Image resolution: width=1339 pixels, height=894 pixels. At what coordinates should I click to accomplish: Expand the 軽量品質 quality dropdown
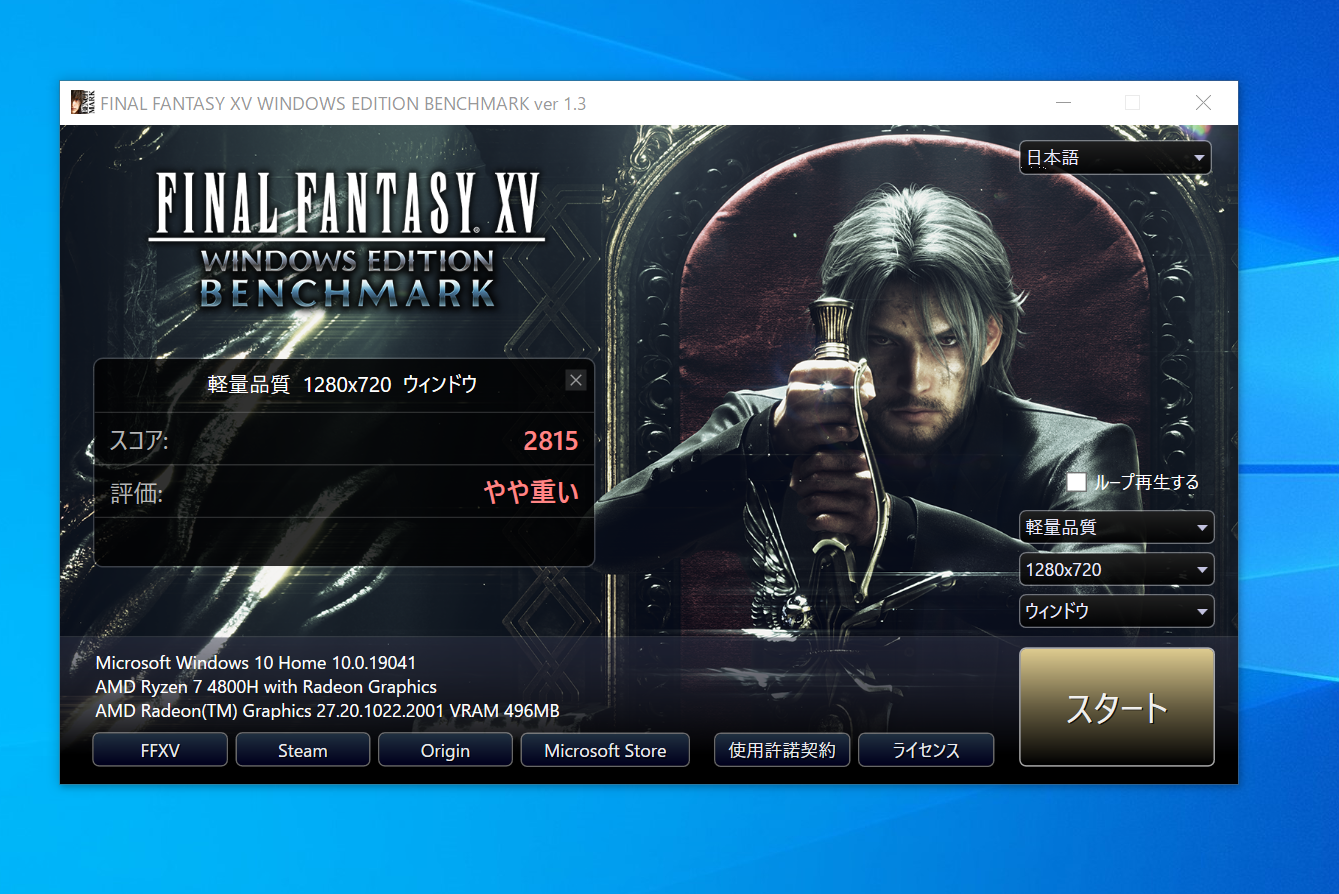1117,527
